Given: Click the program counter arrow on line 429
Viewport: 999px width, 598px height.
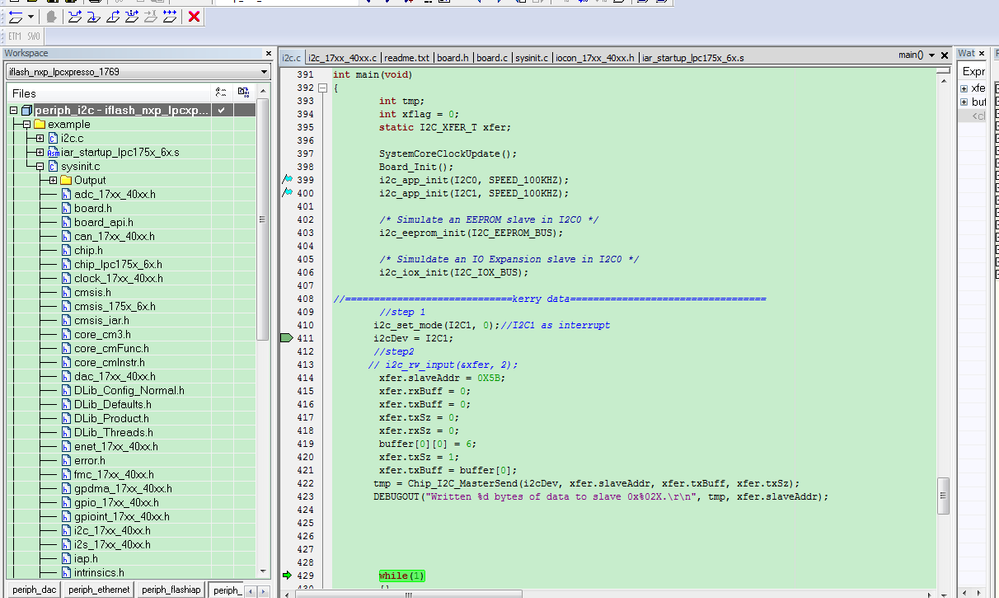Looking at the screenshot, I should coord(287,575).
